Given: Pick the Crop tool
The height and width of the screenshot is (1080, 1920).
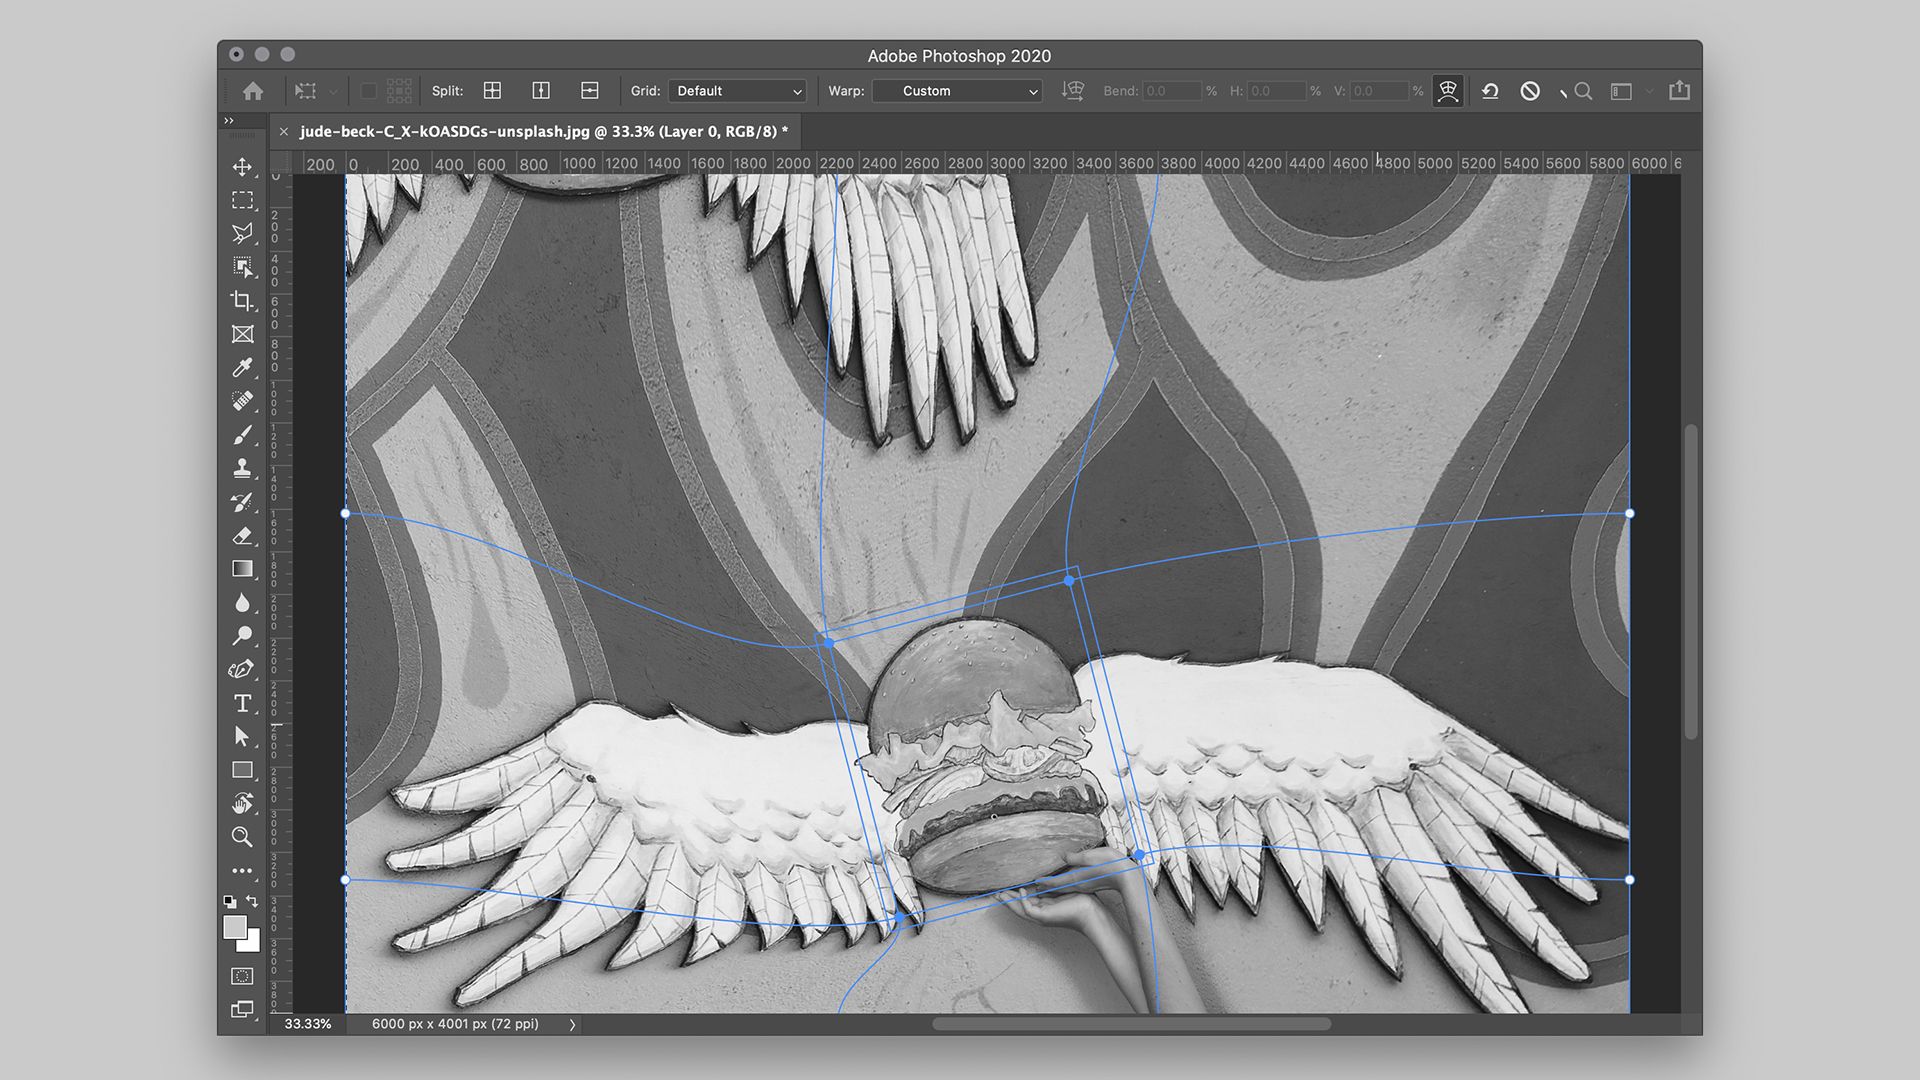Looking at the screenshot, I should coord(242,300).
